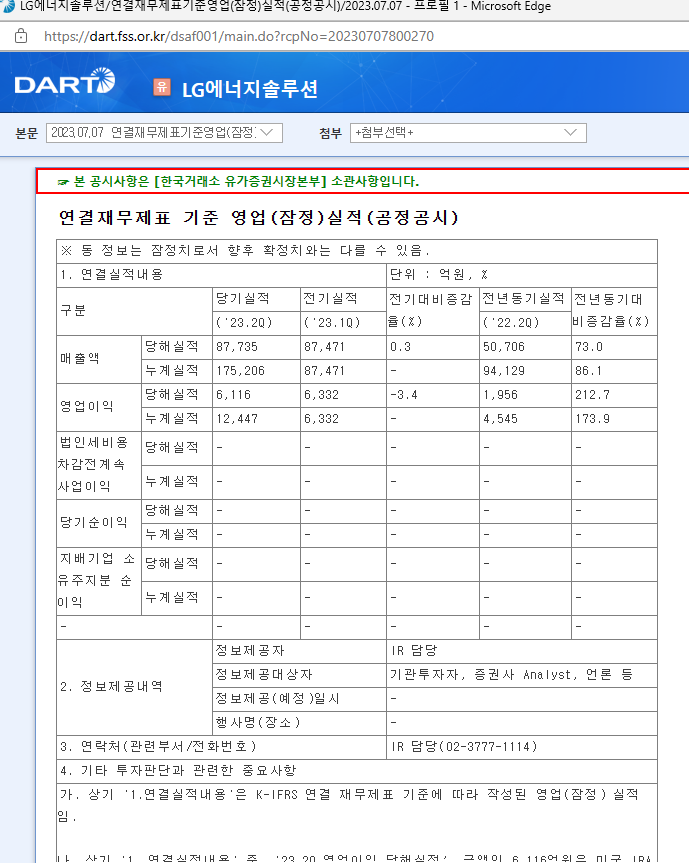Click the 당기순이익 row label
Image resolution: width=689 pixels, height=863 pixels.
click(x=94, y=522)
